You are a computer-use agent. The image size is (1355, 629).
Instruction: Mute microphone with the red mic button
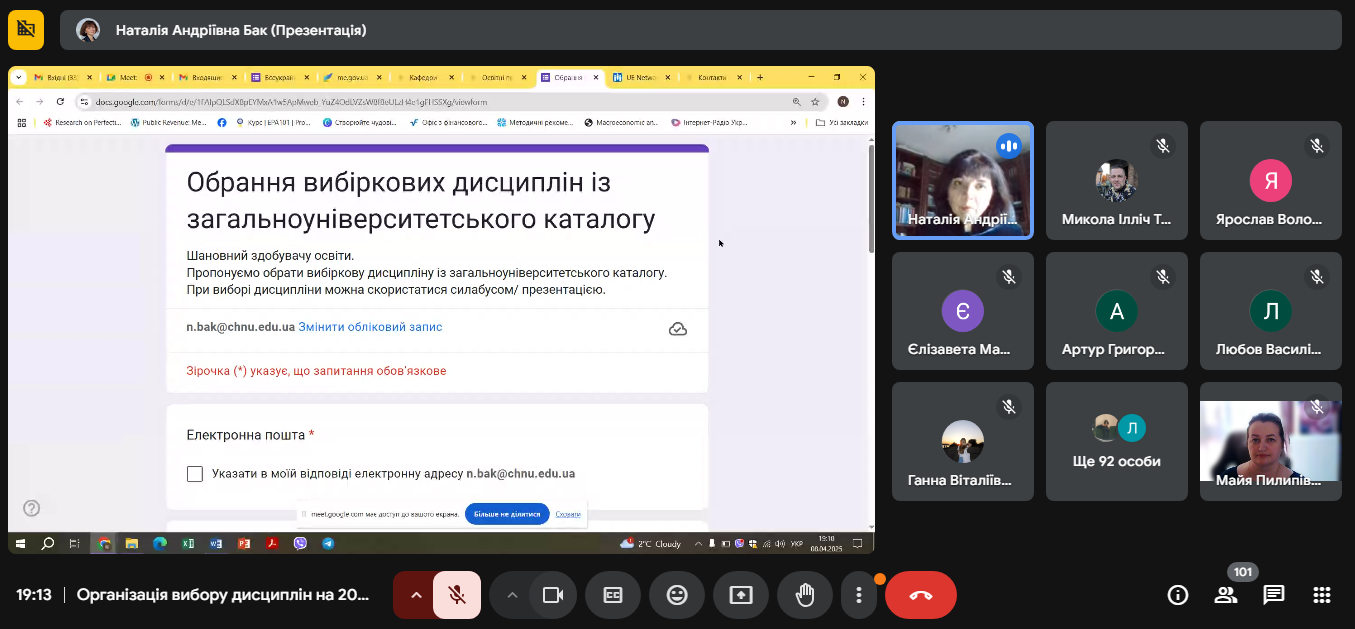tap(457, 595)
